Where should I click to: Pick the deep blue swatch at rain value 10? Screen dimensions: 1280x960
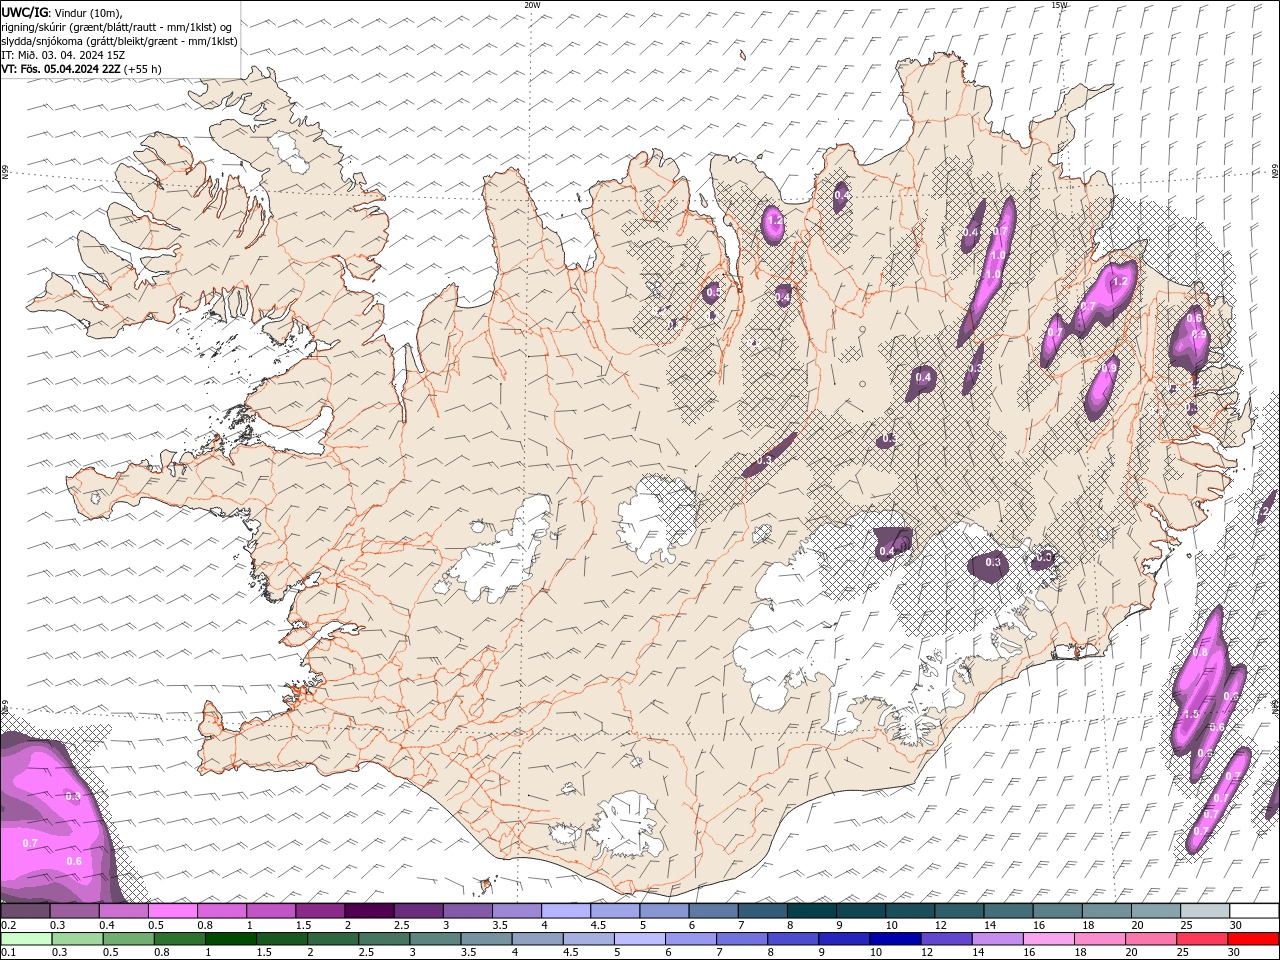point(895,939)
